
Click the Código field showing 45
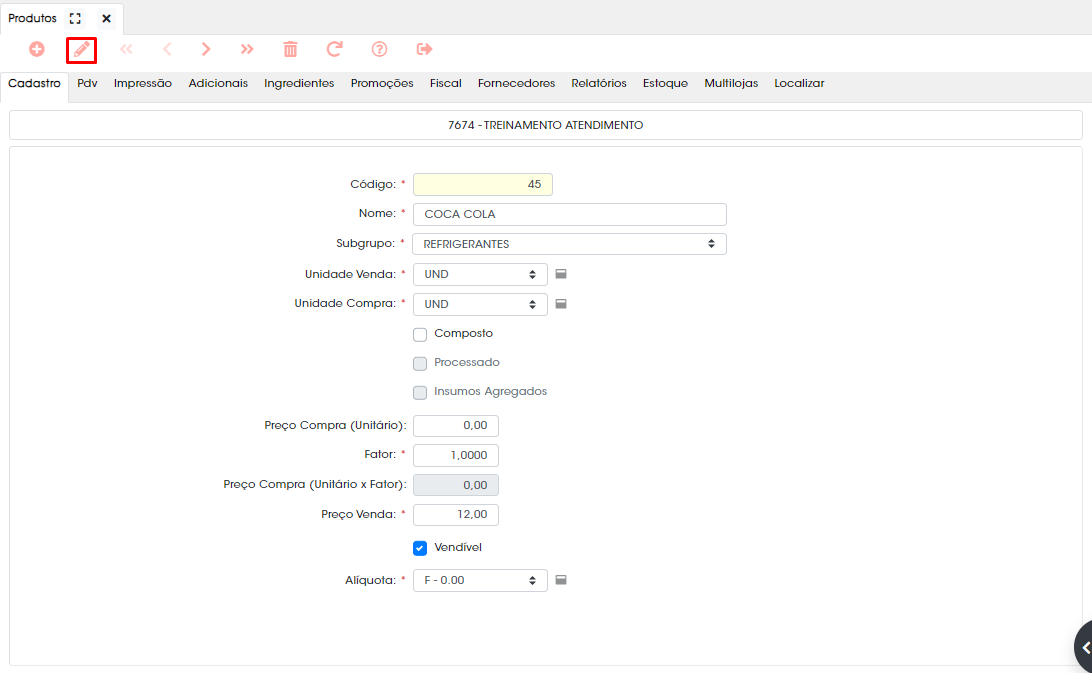point(483,185)
